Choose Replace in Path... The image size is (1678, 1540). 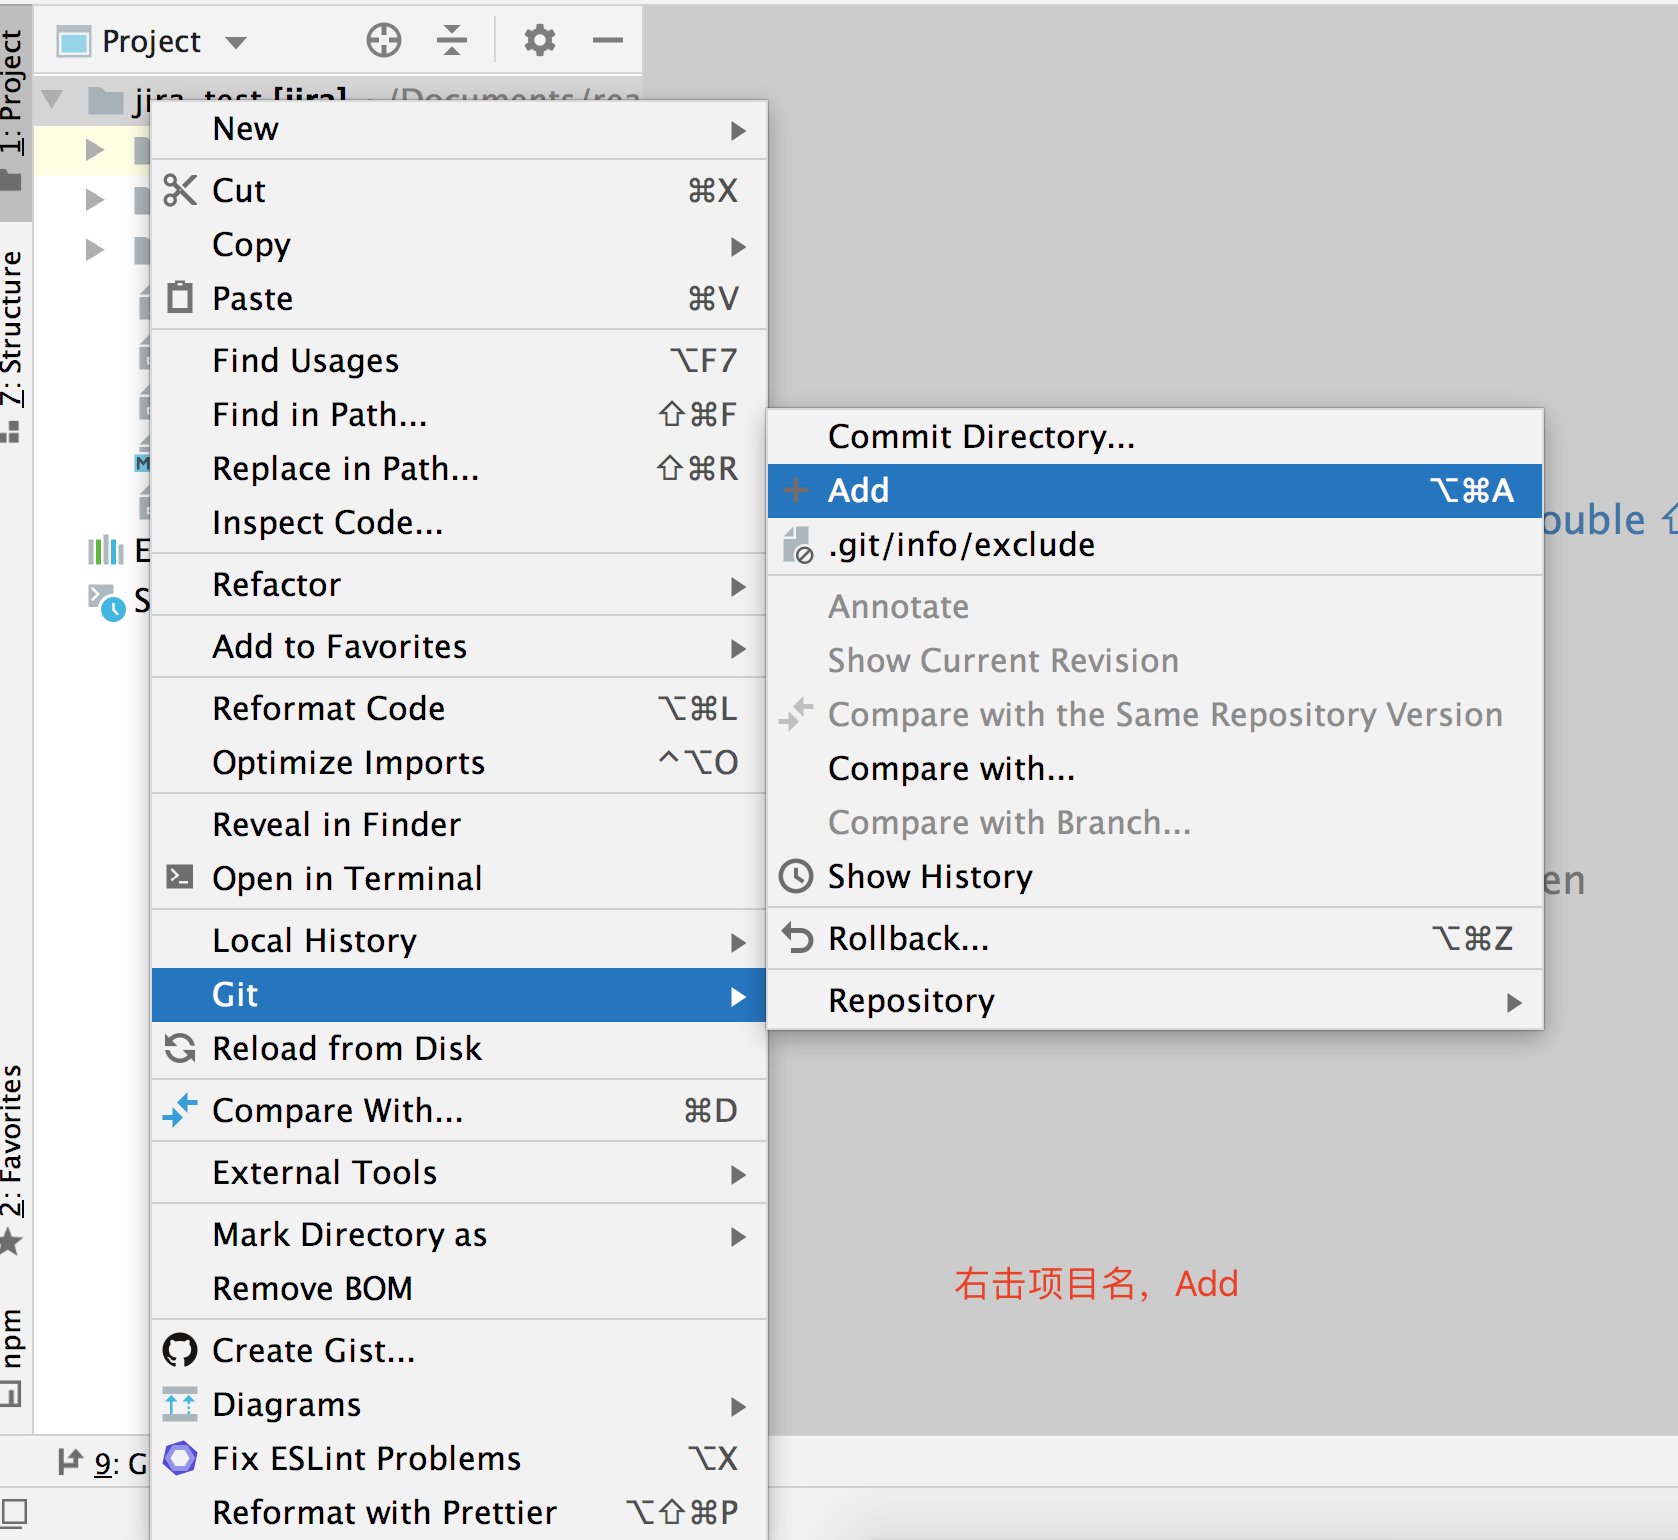click(x=459, y=468)
